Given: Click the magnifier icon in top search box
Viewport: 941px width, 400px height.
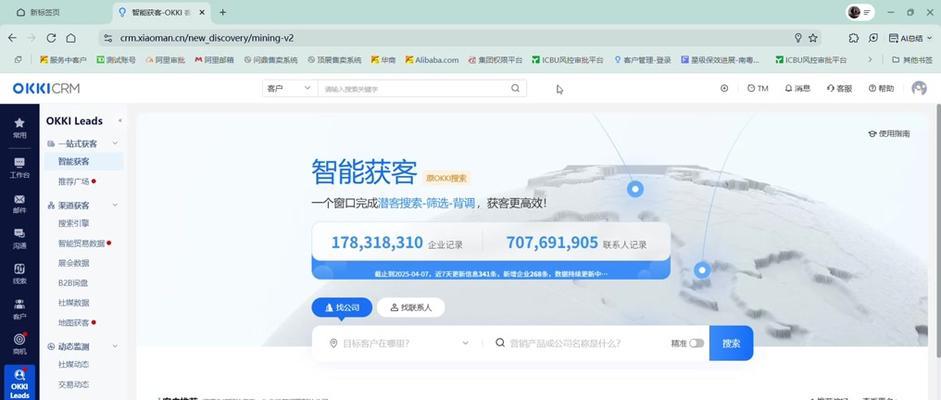Looking at the screenshot, I should point(515,88).
